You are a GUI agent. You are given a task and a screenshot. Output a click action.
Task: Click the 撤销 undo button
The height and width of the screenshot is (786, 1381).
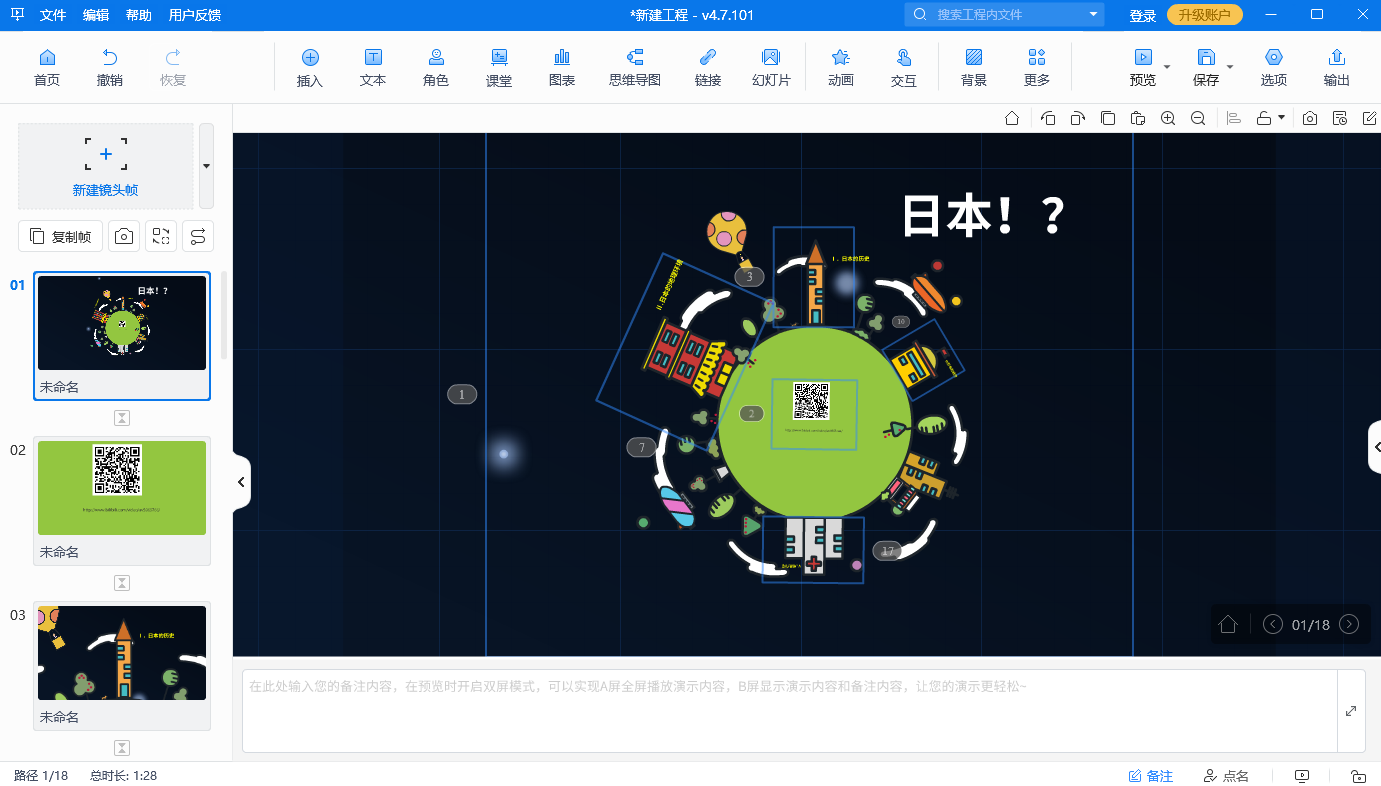pyautogui.click(x=110, y=67)
